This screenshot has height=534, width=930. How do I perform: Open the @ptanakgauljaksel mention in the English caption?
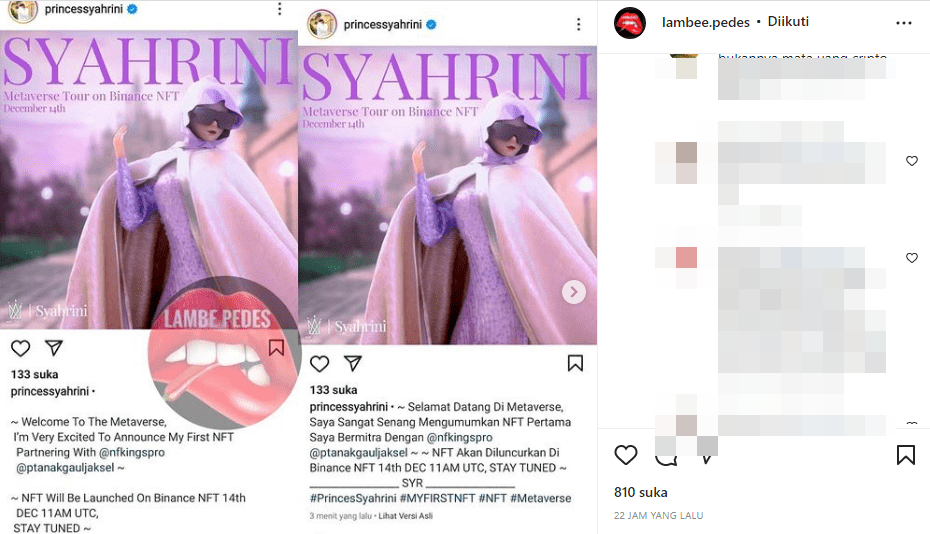(65, 468)
